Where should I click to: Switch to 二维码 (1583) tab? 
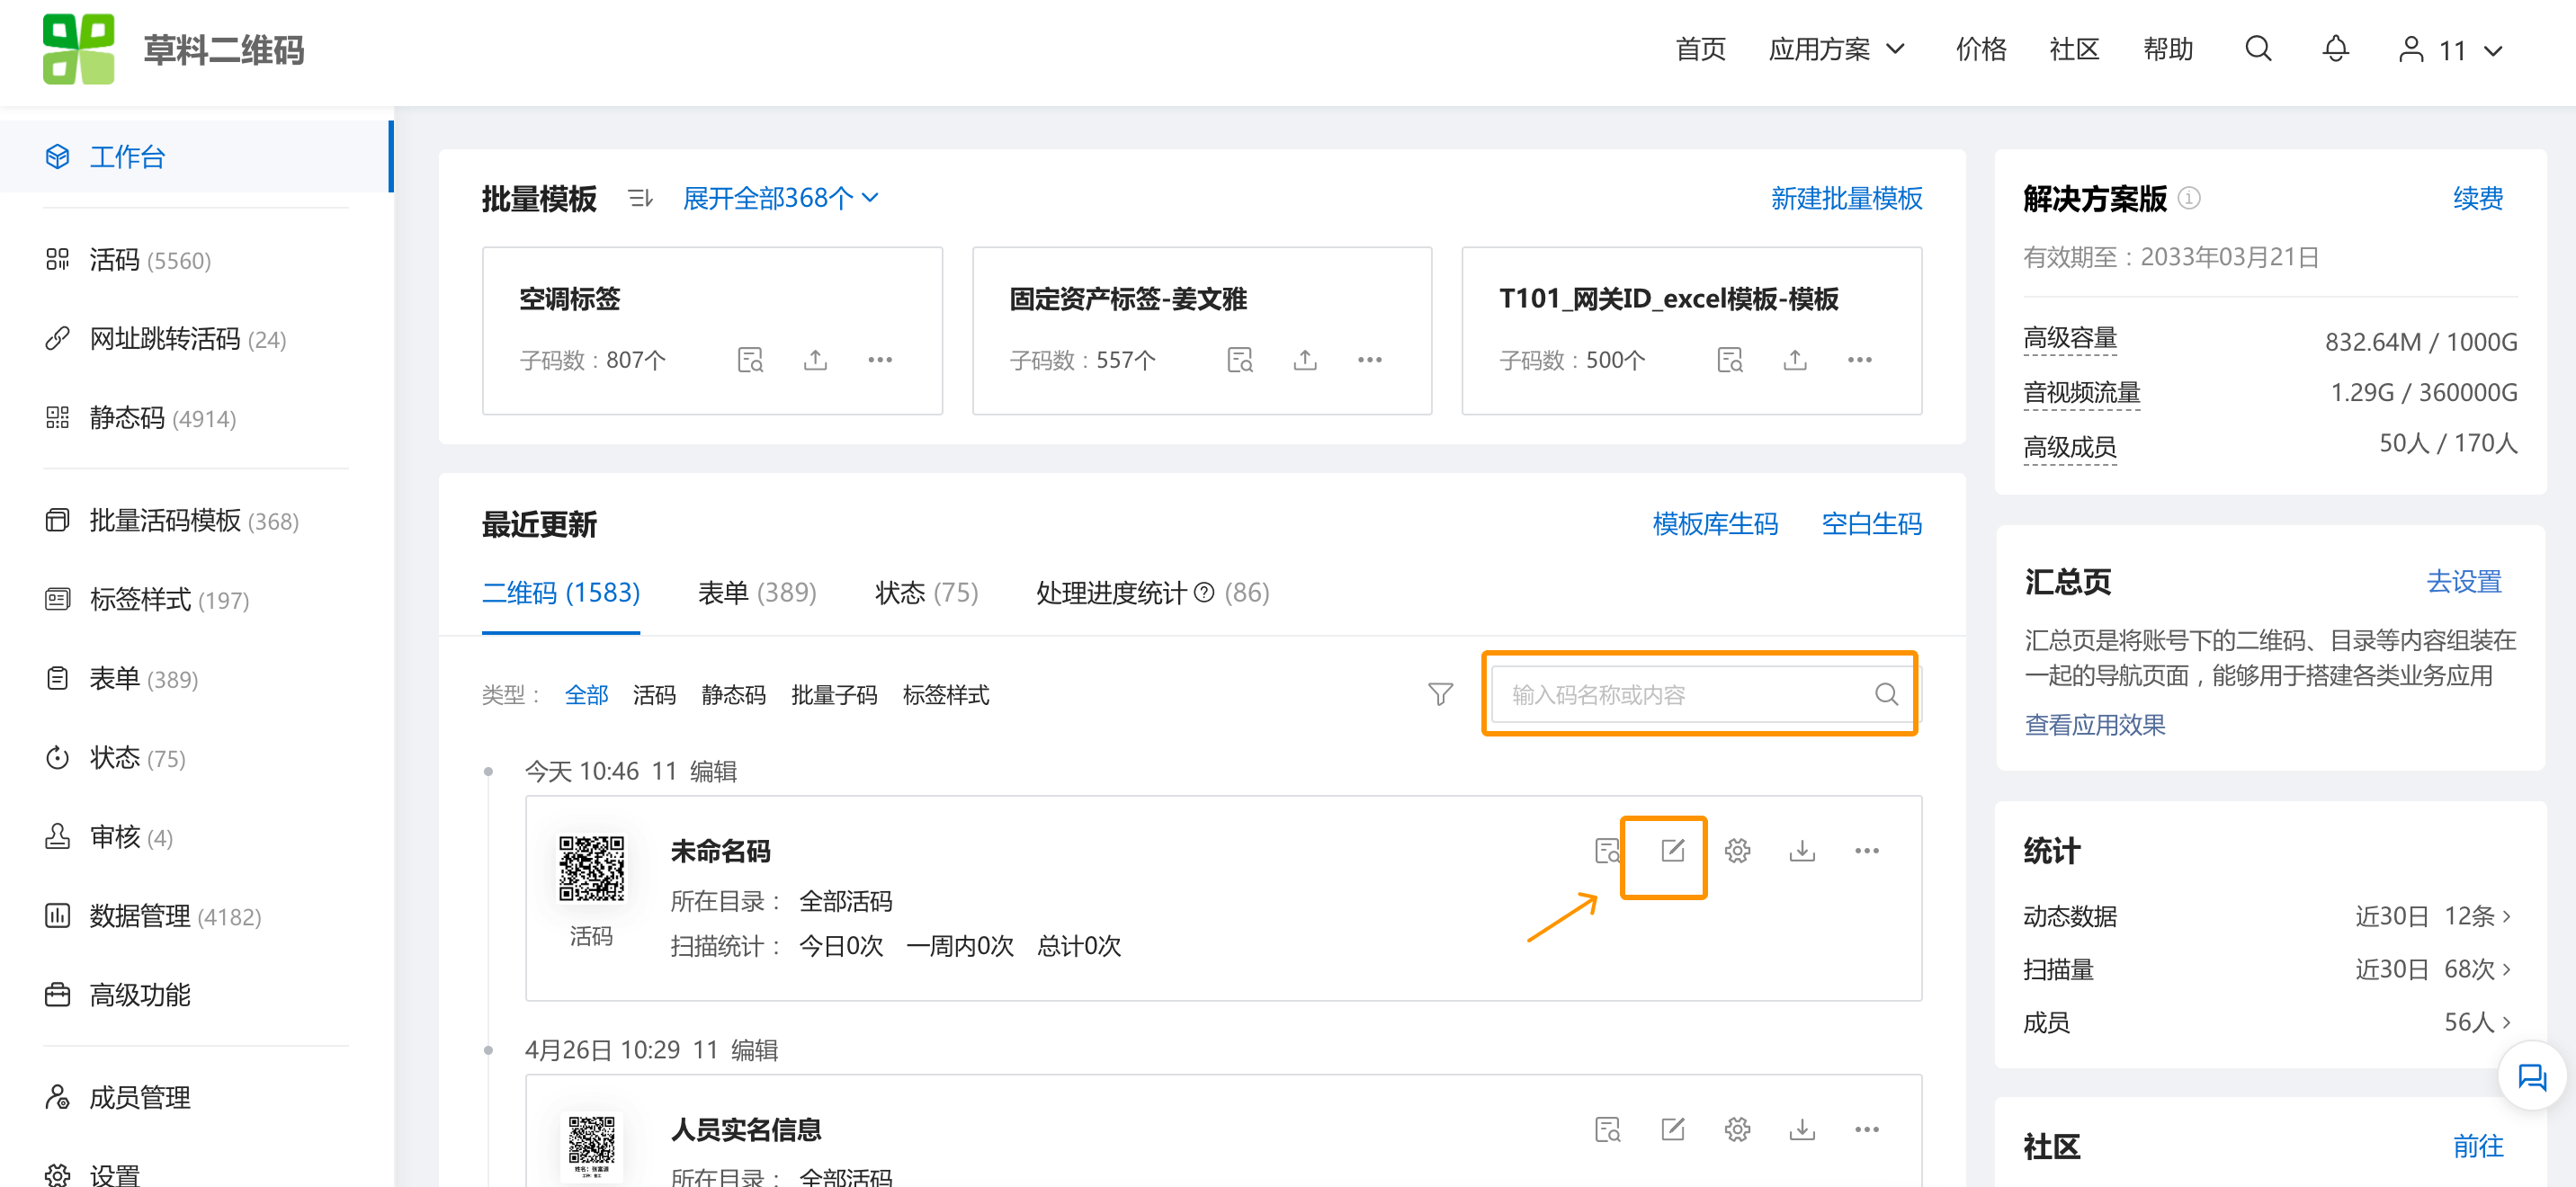561,593
